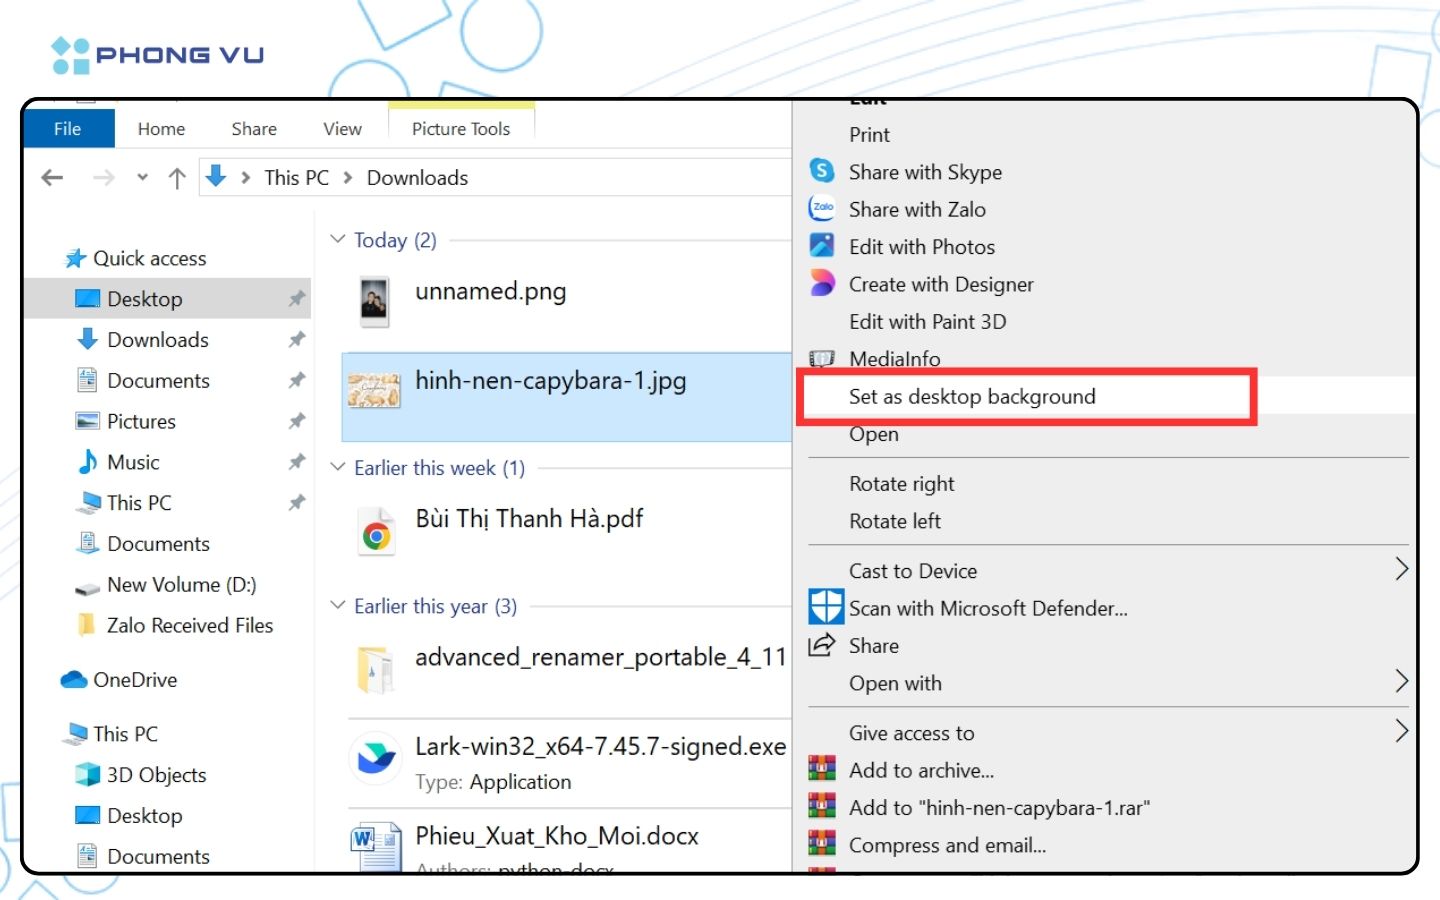Image resolution: width=1440 pixels, height=900 pixels.
Task: Click the WinRAR icon beside Add to archive
Action: pos(821,770)
